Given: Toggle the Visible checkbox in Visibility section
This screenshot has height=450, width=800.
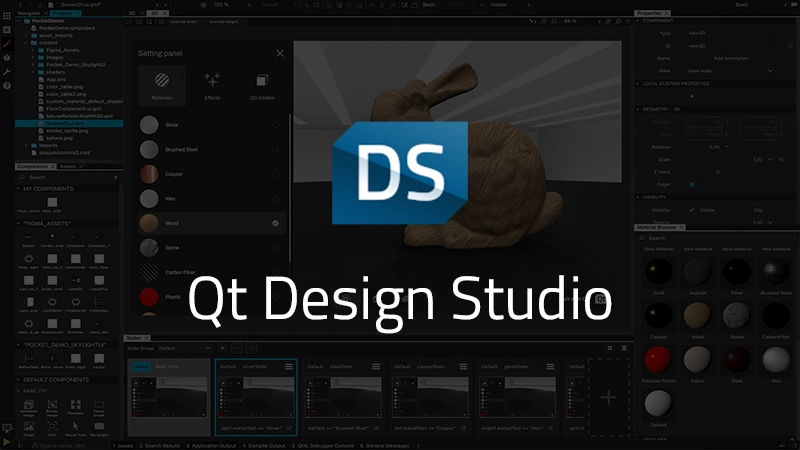Looking at the screenshot, I should coord(690,210).
